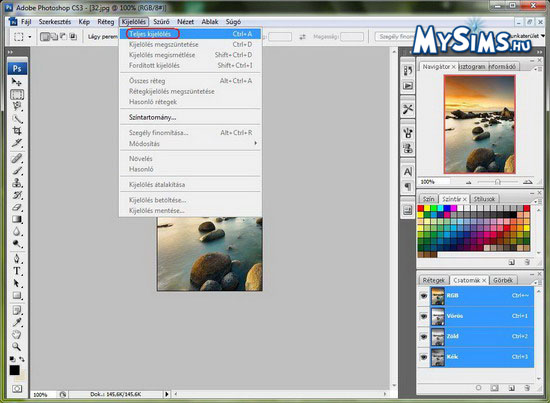The image size is (550, 403).
Task: Select the Slice tool
Action: (x=17, y=143)
